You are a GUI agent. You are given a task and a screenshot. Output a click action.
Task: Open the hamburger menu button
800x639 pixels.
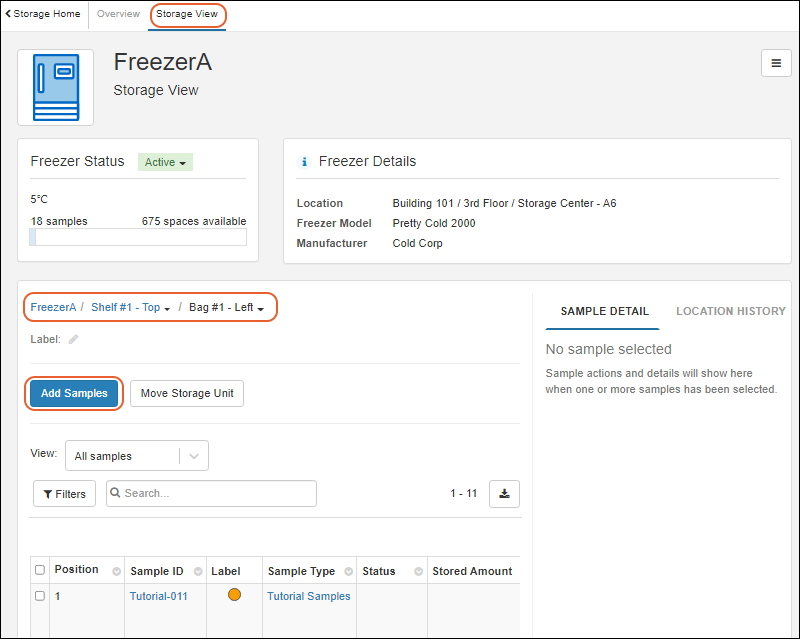coord(776,63)
